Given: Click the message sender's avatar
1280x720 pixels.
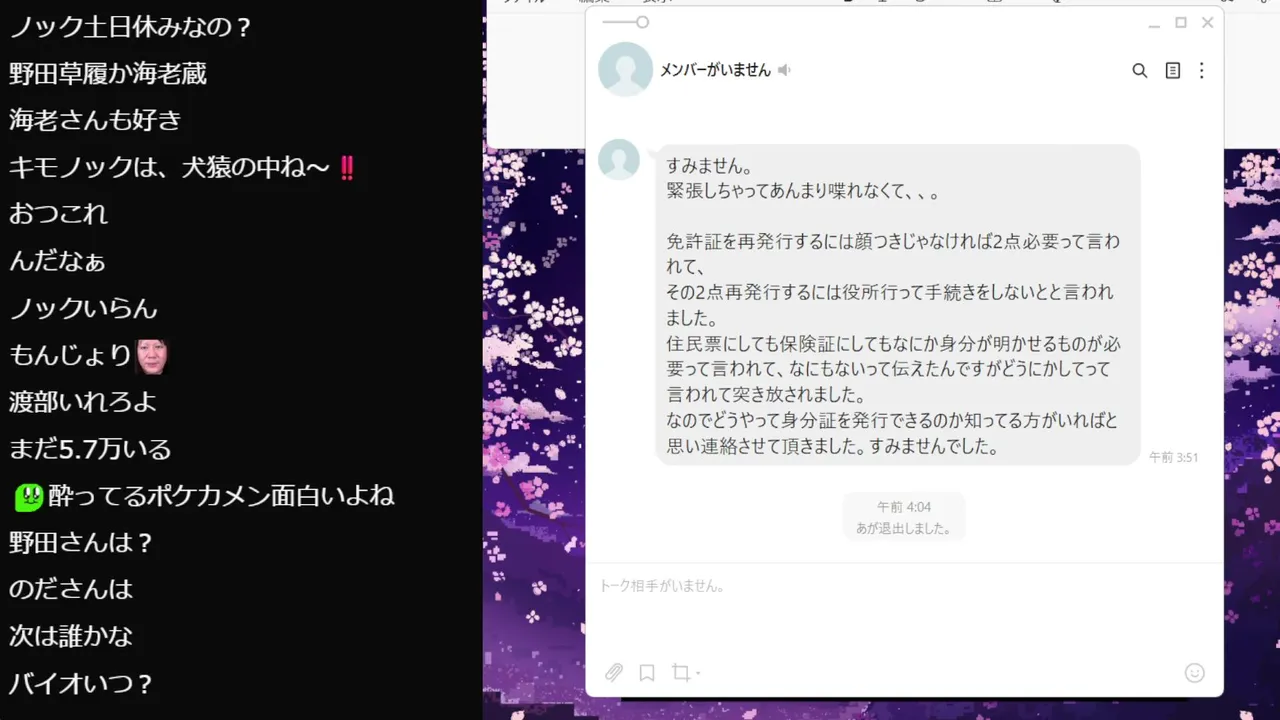Looking at the screenshot, I should click(619, 160).
